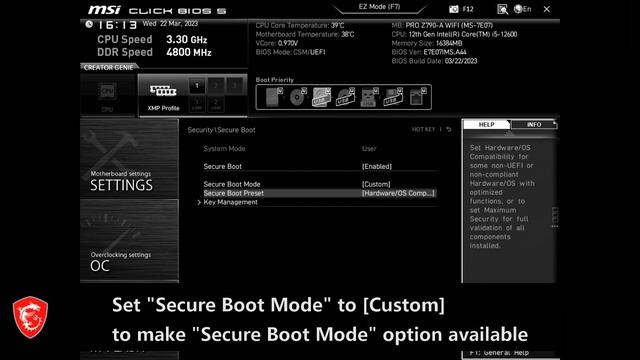Click CPU Speed 3.30 GHz readout
The width and height of the screenshot is (640, 360).
tap(152, 40)
